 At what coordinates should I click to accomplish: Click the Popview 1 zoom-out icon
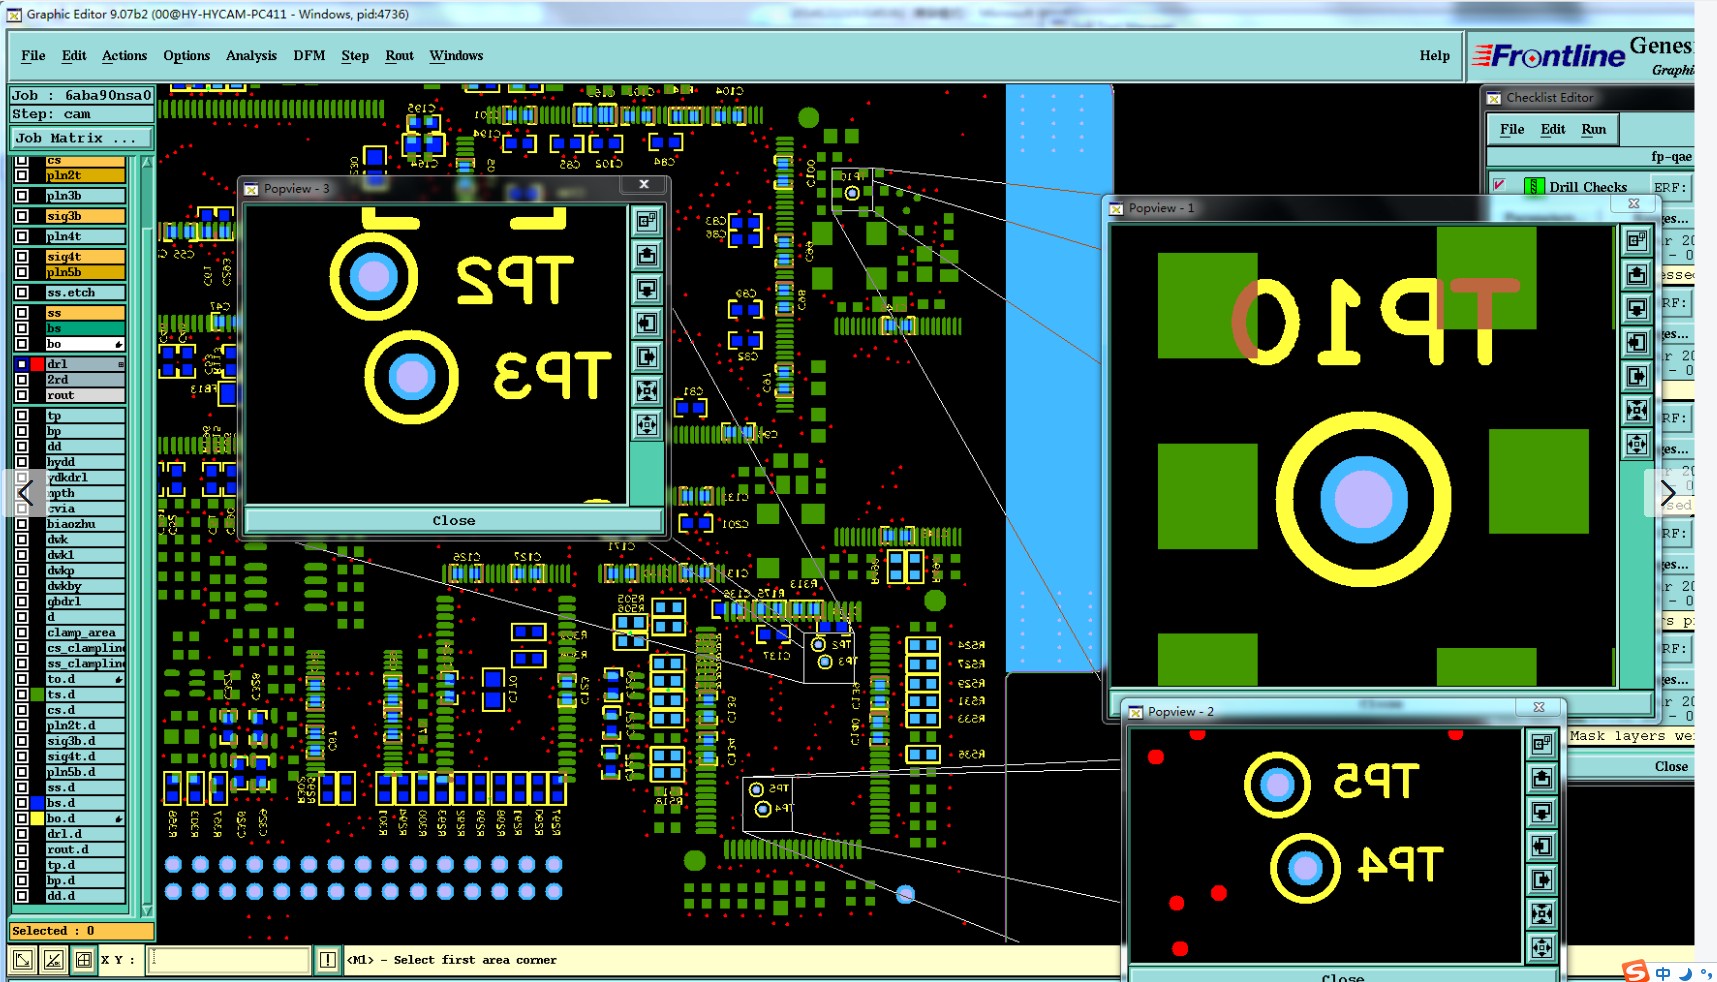(x=1637, y=444)
